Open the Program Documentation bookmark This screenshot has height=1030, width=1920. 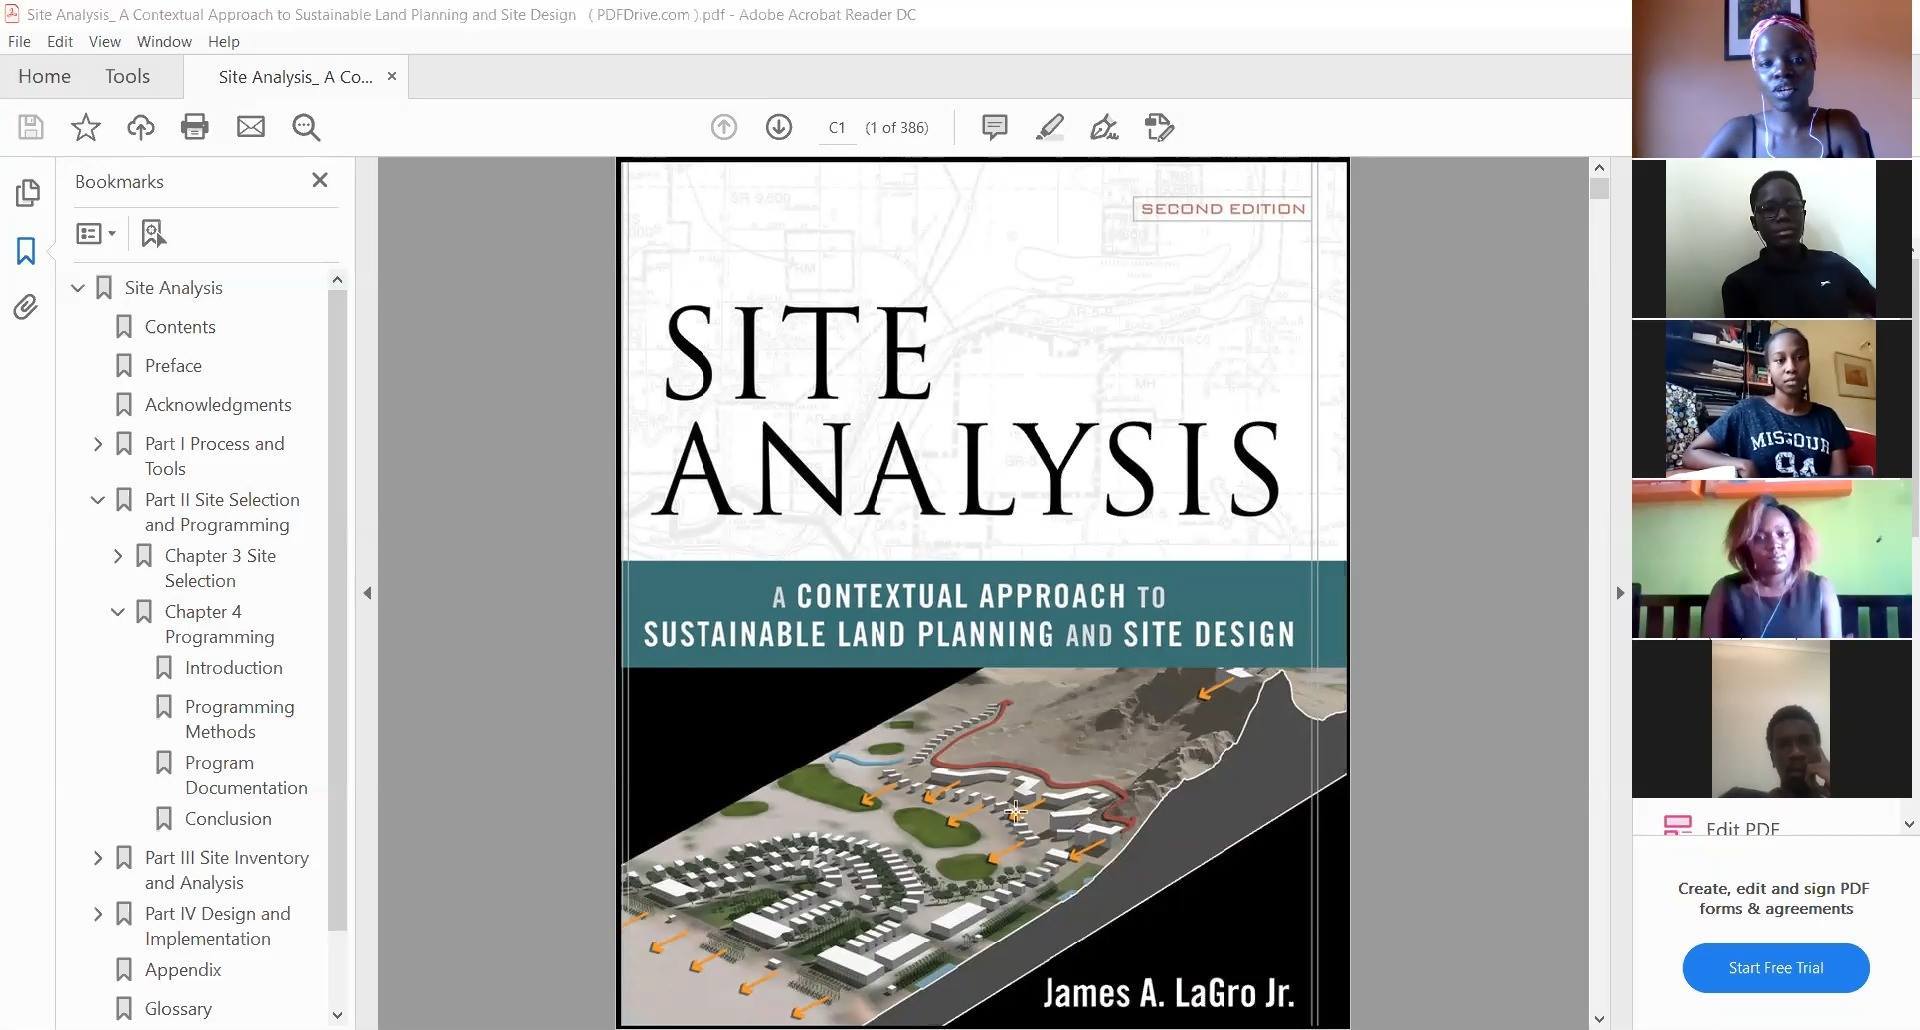246,775
